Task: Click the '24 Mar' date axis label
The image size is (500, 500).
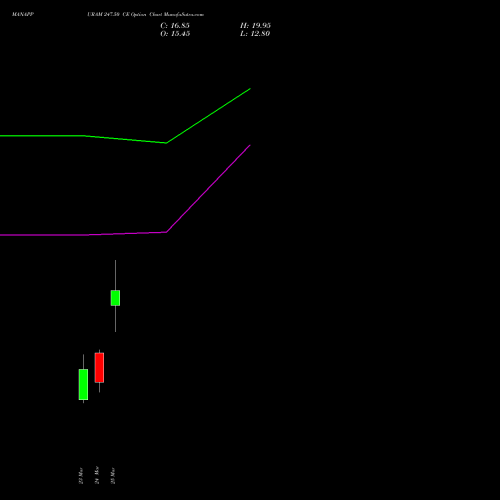Action: coord(97,475)
